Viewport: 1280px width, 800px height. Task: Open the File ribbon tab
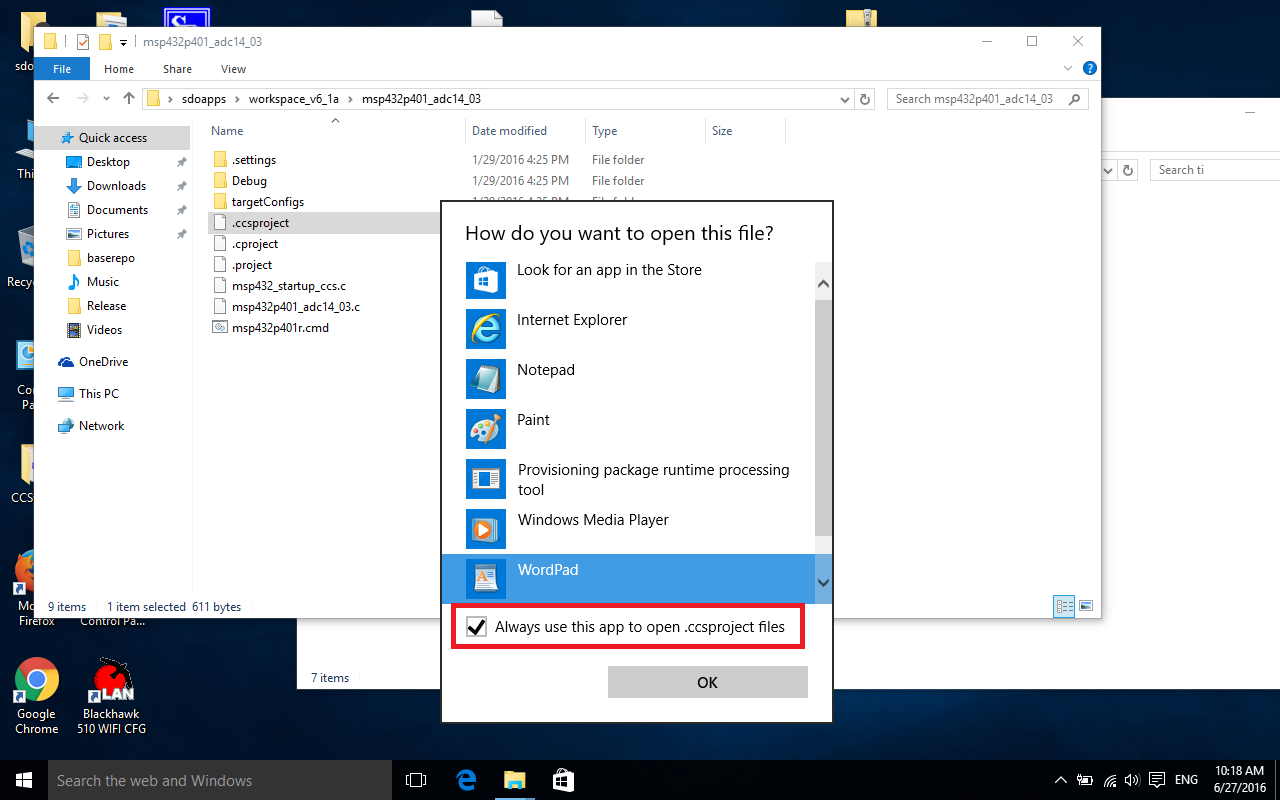click(x=62, y=69)
